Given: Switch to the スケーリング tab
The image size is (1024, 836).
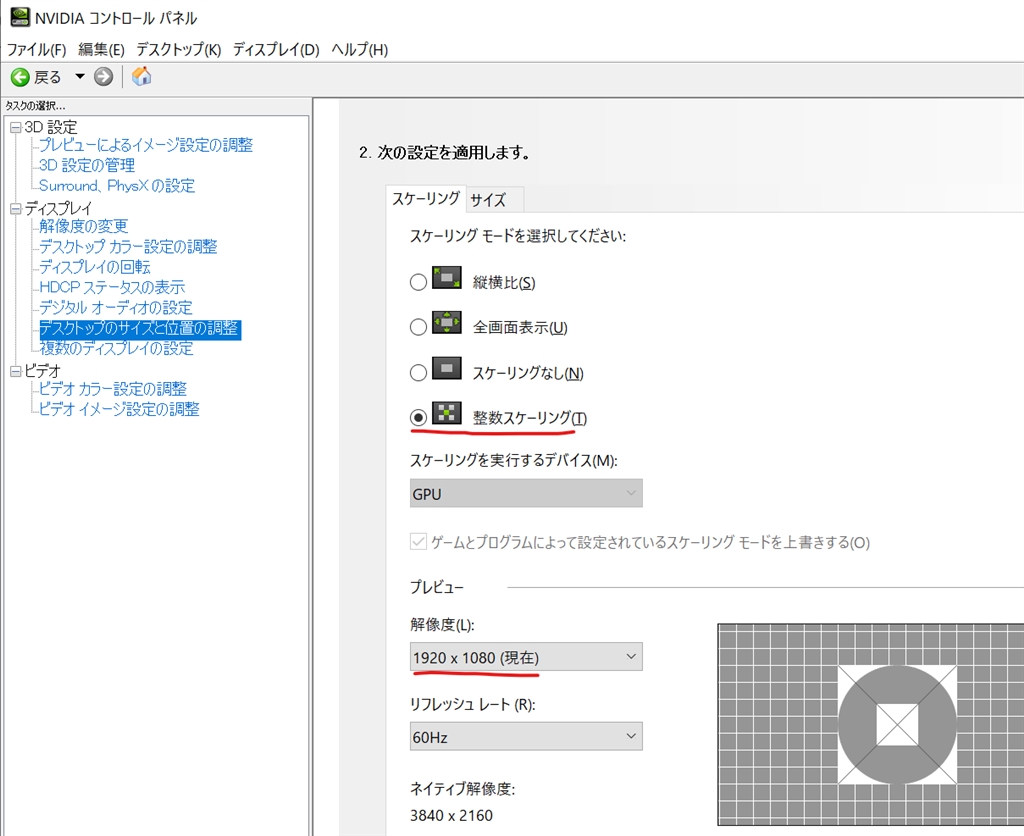Looking at the screenshot, I should pyautogui.click(x=426, y=199).
